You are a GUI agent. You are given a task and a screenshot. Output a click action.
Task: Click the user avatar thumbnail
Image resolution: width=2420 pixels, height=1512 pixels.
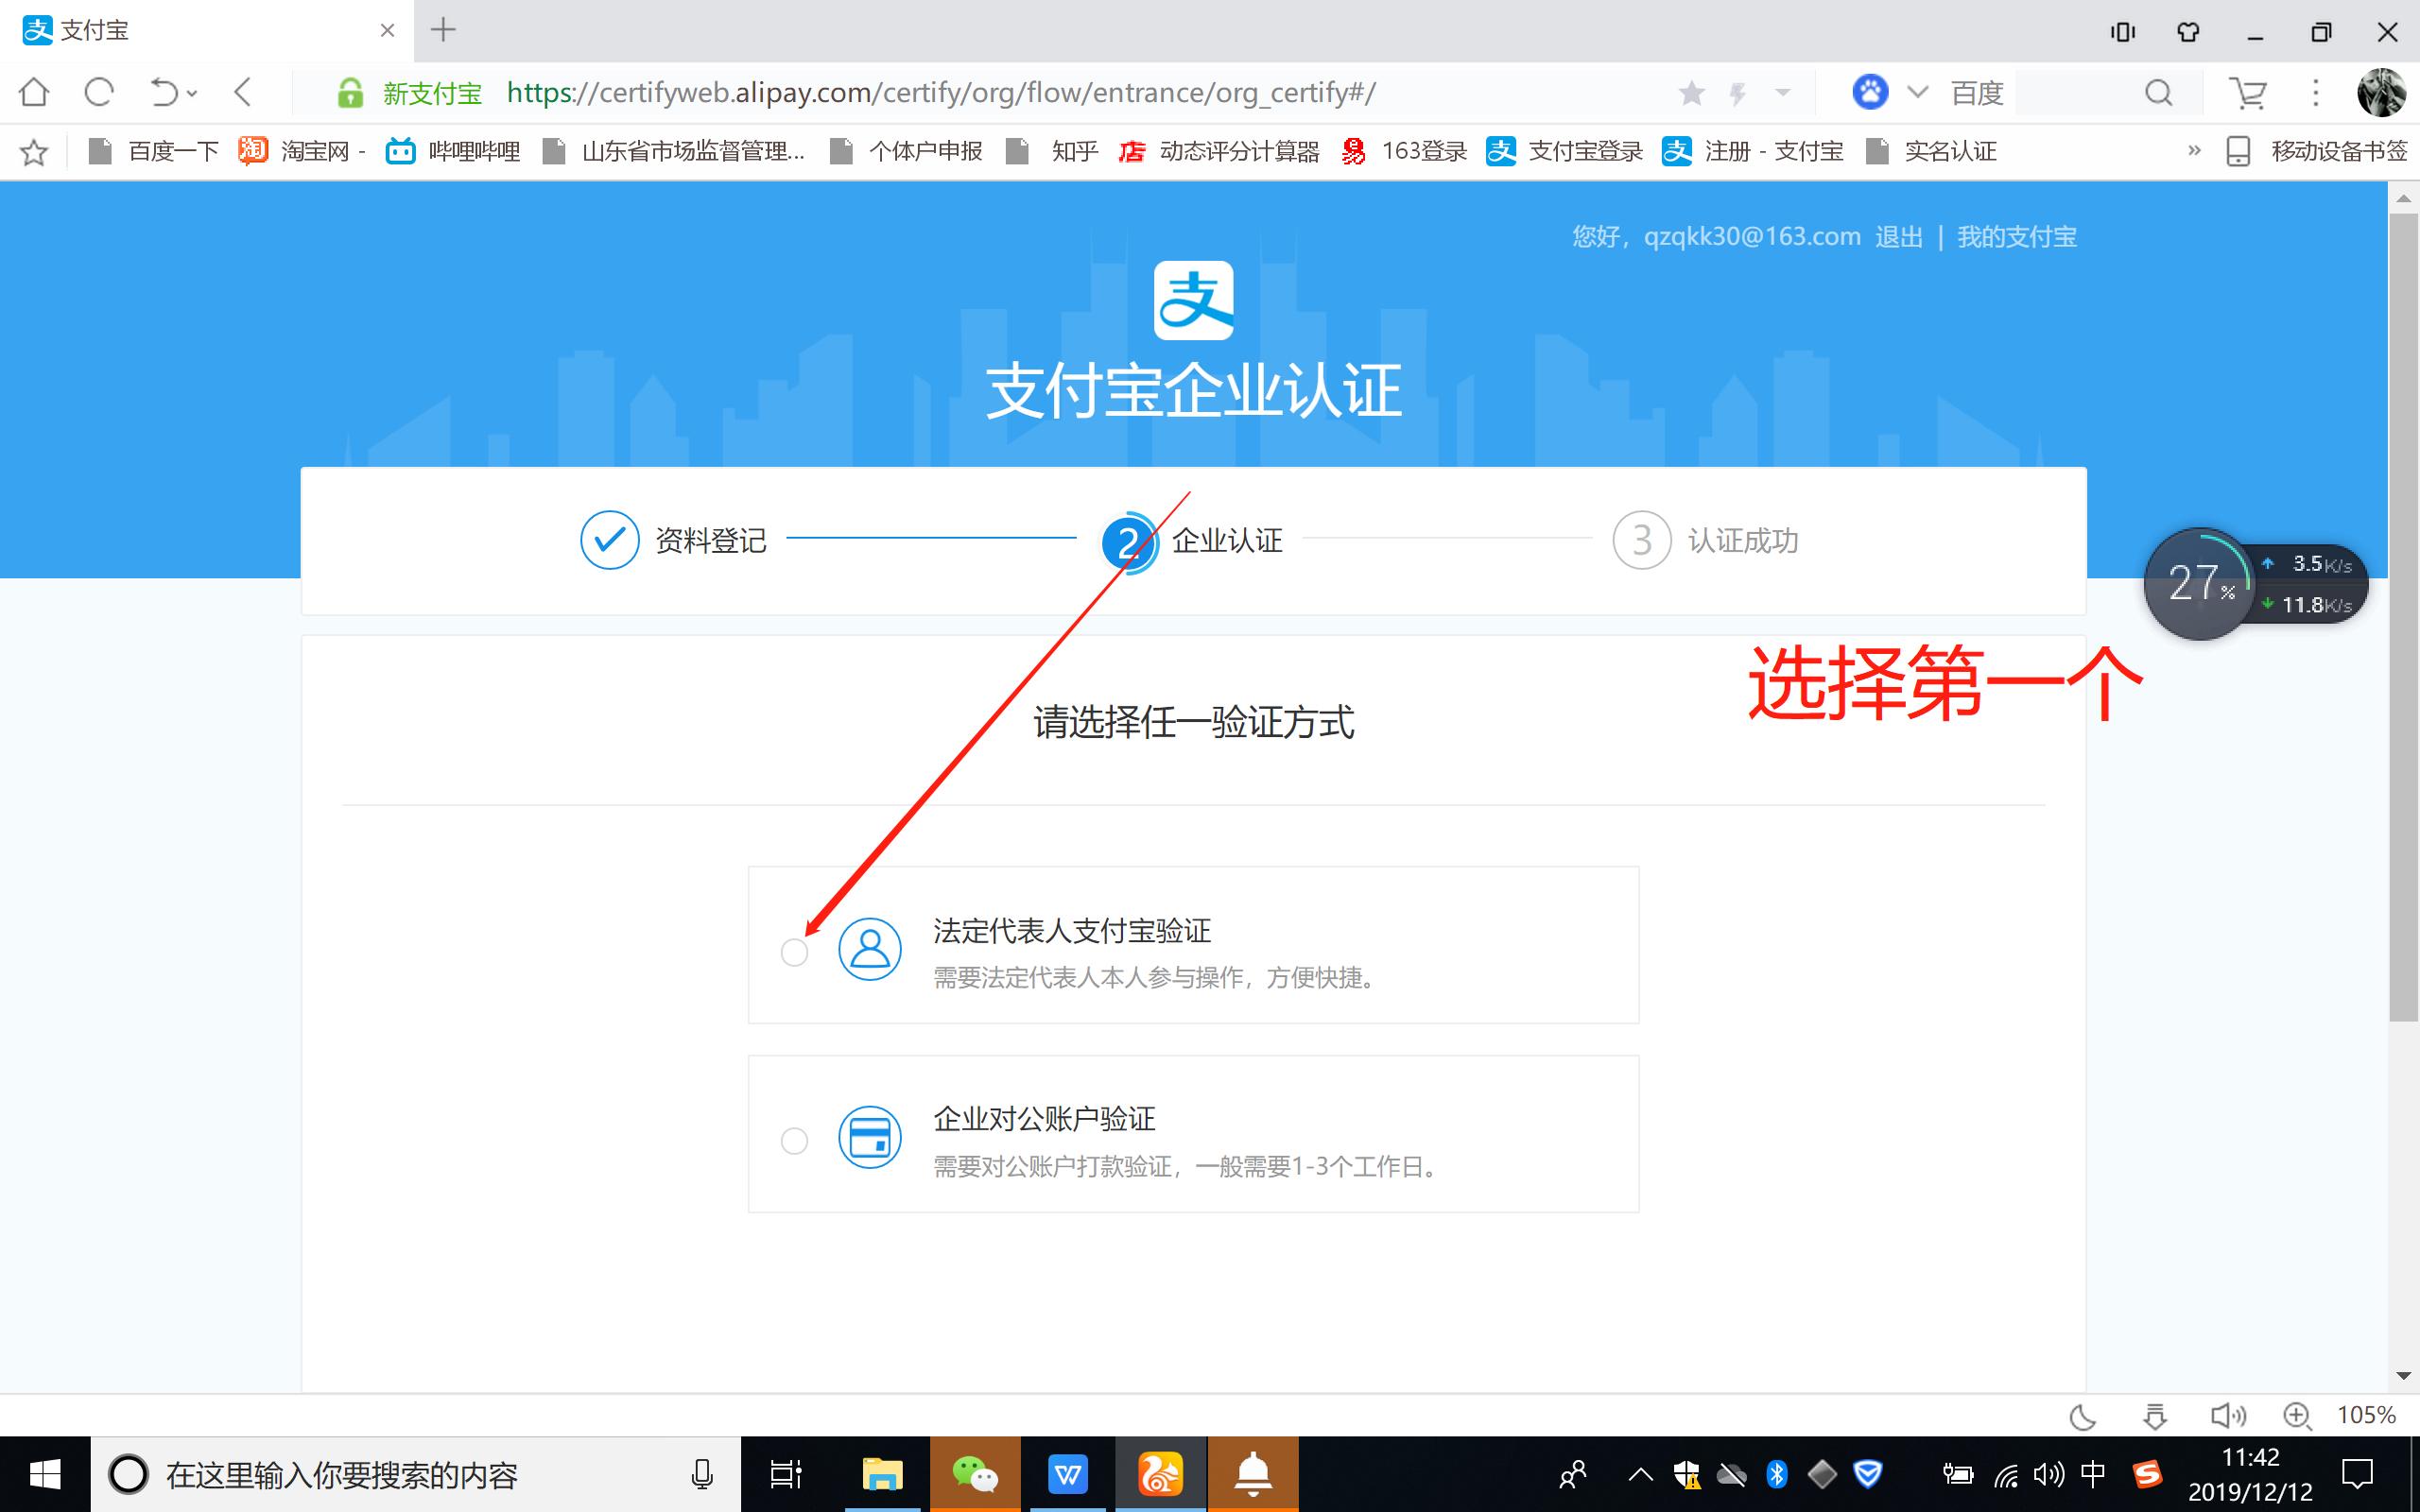coord(2381,93)
